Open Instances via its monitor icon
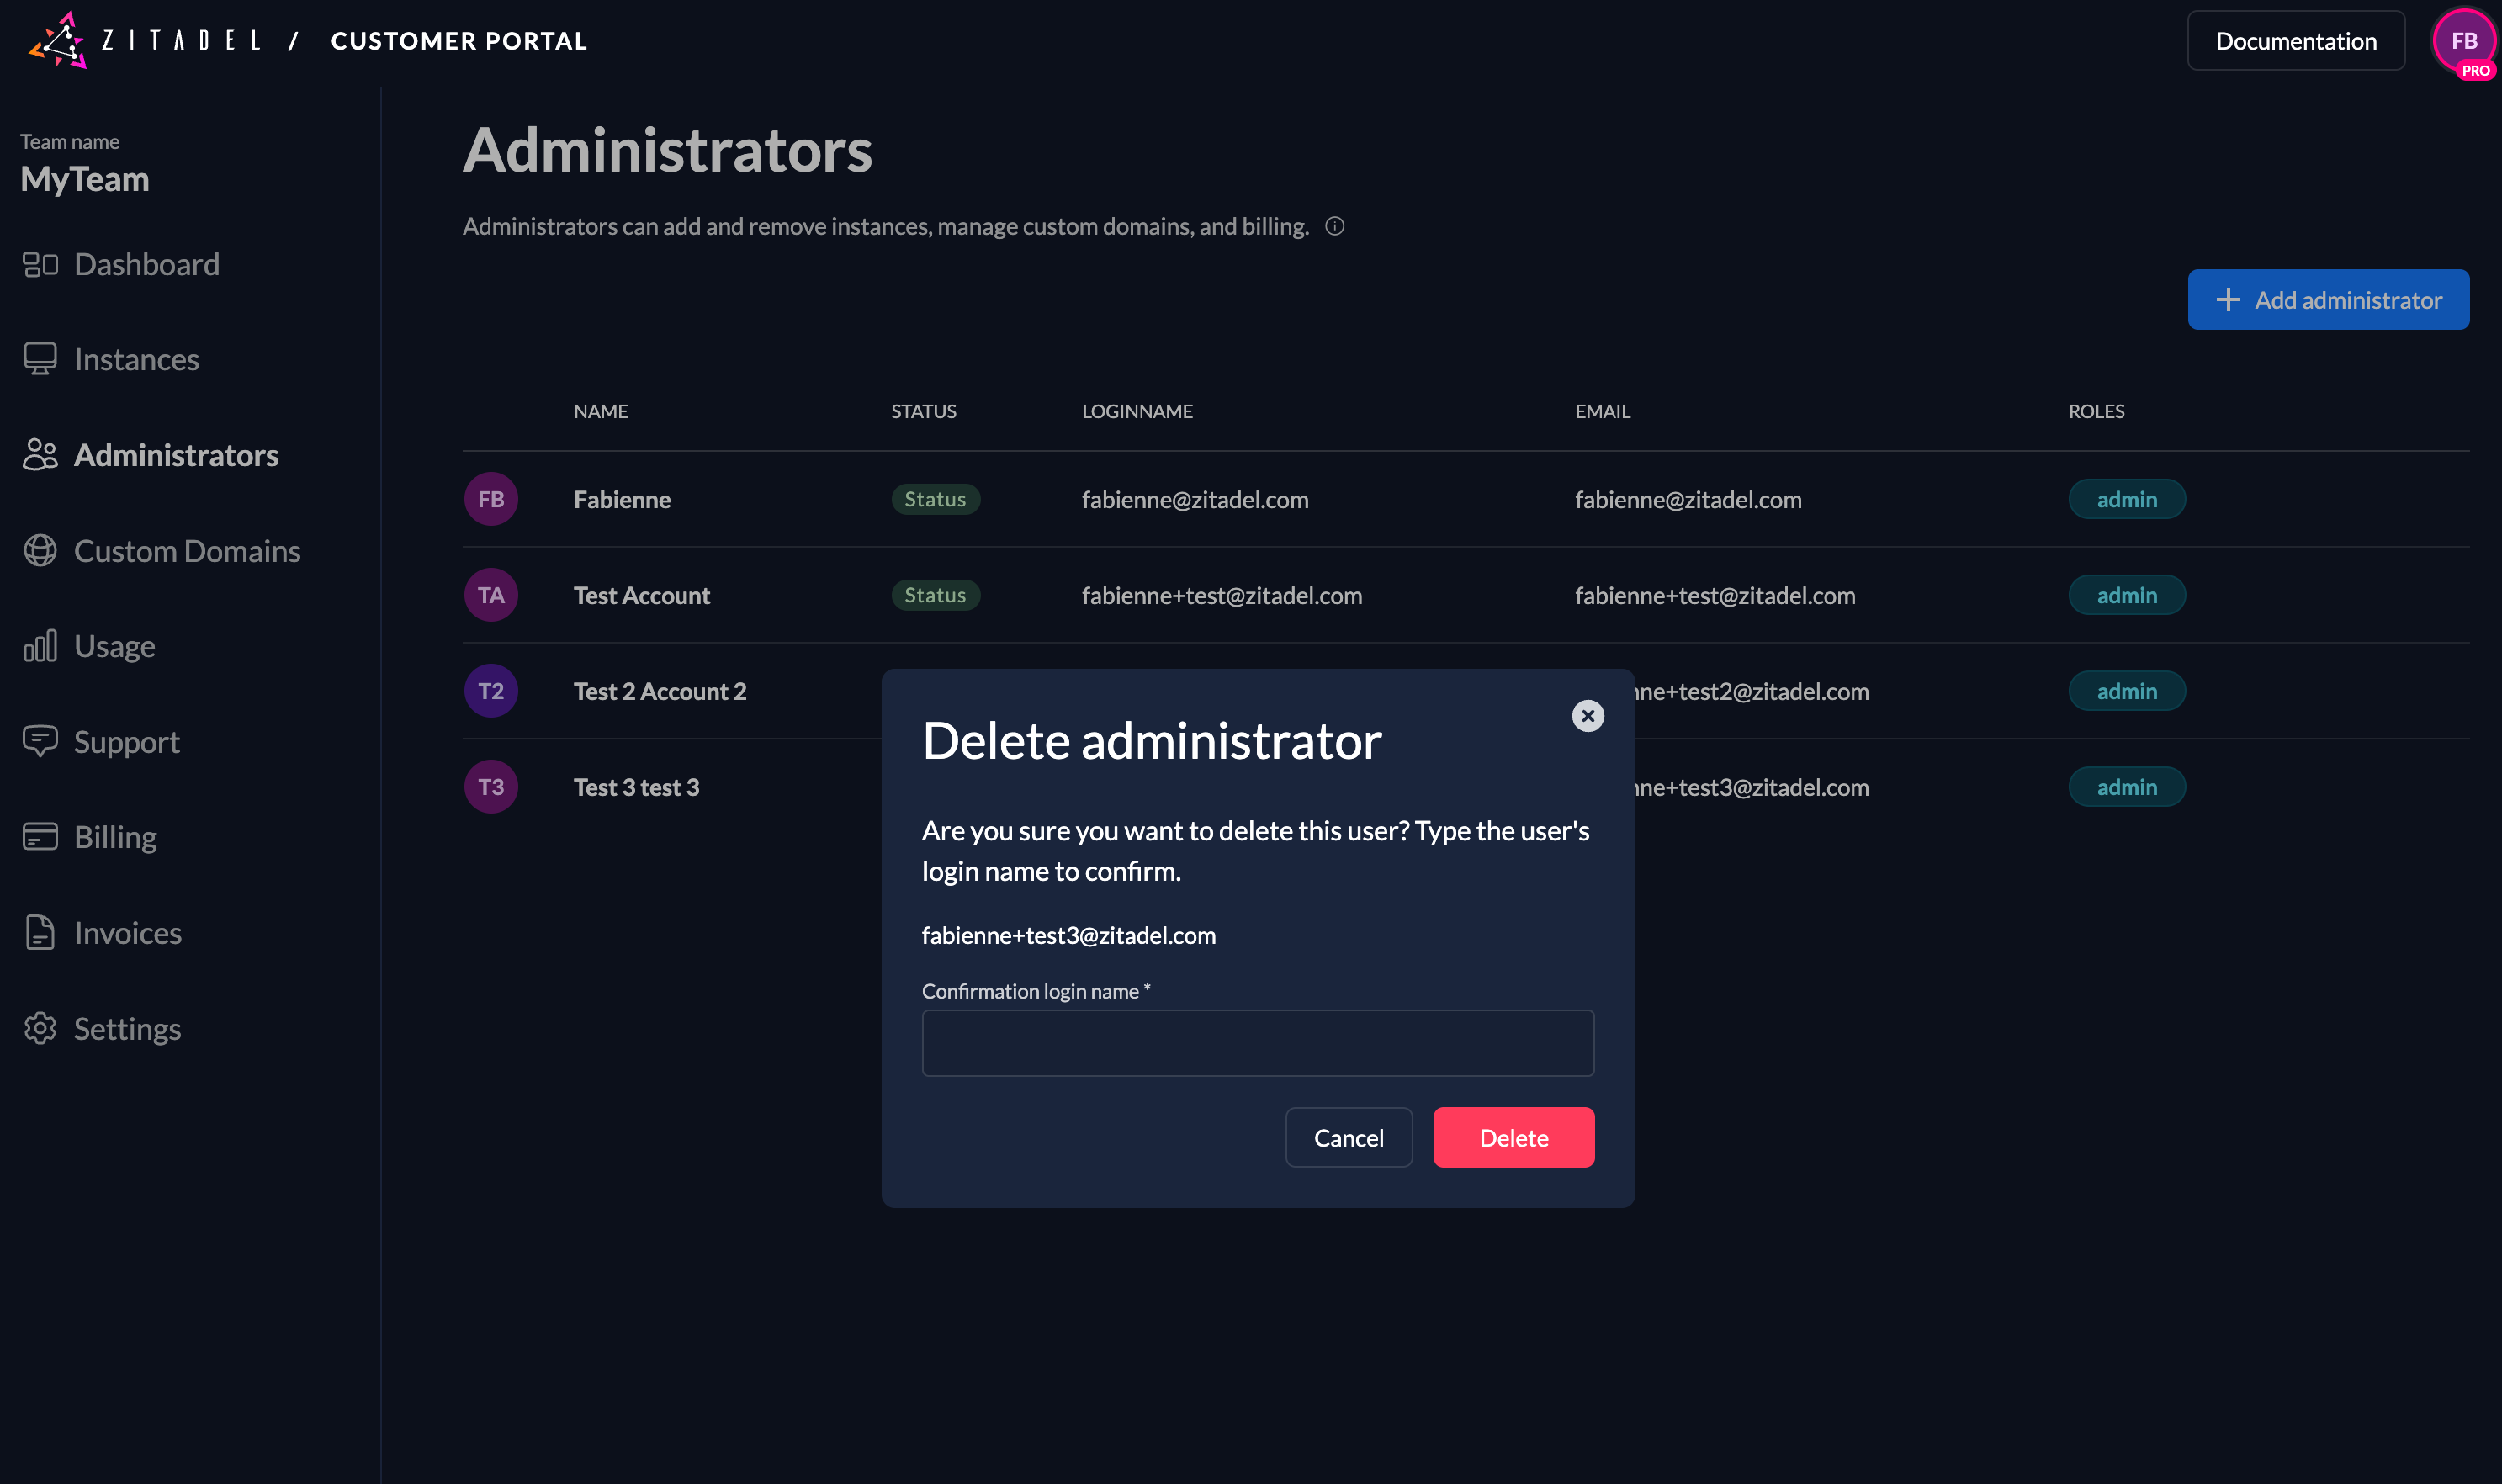Viewport: 2502px width, 1484px height. (x=40, y=359)
